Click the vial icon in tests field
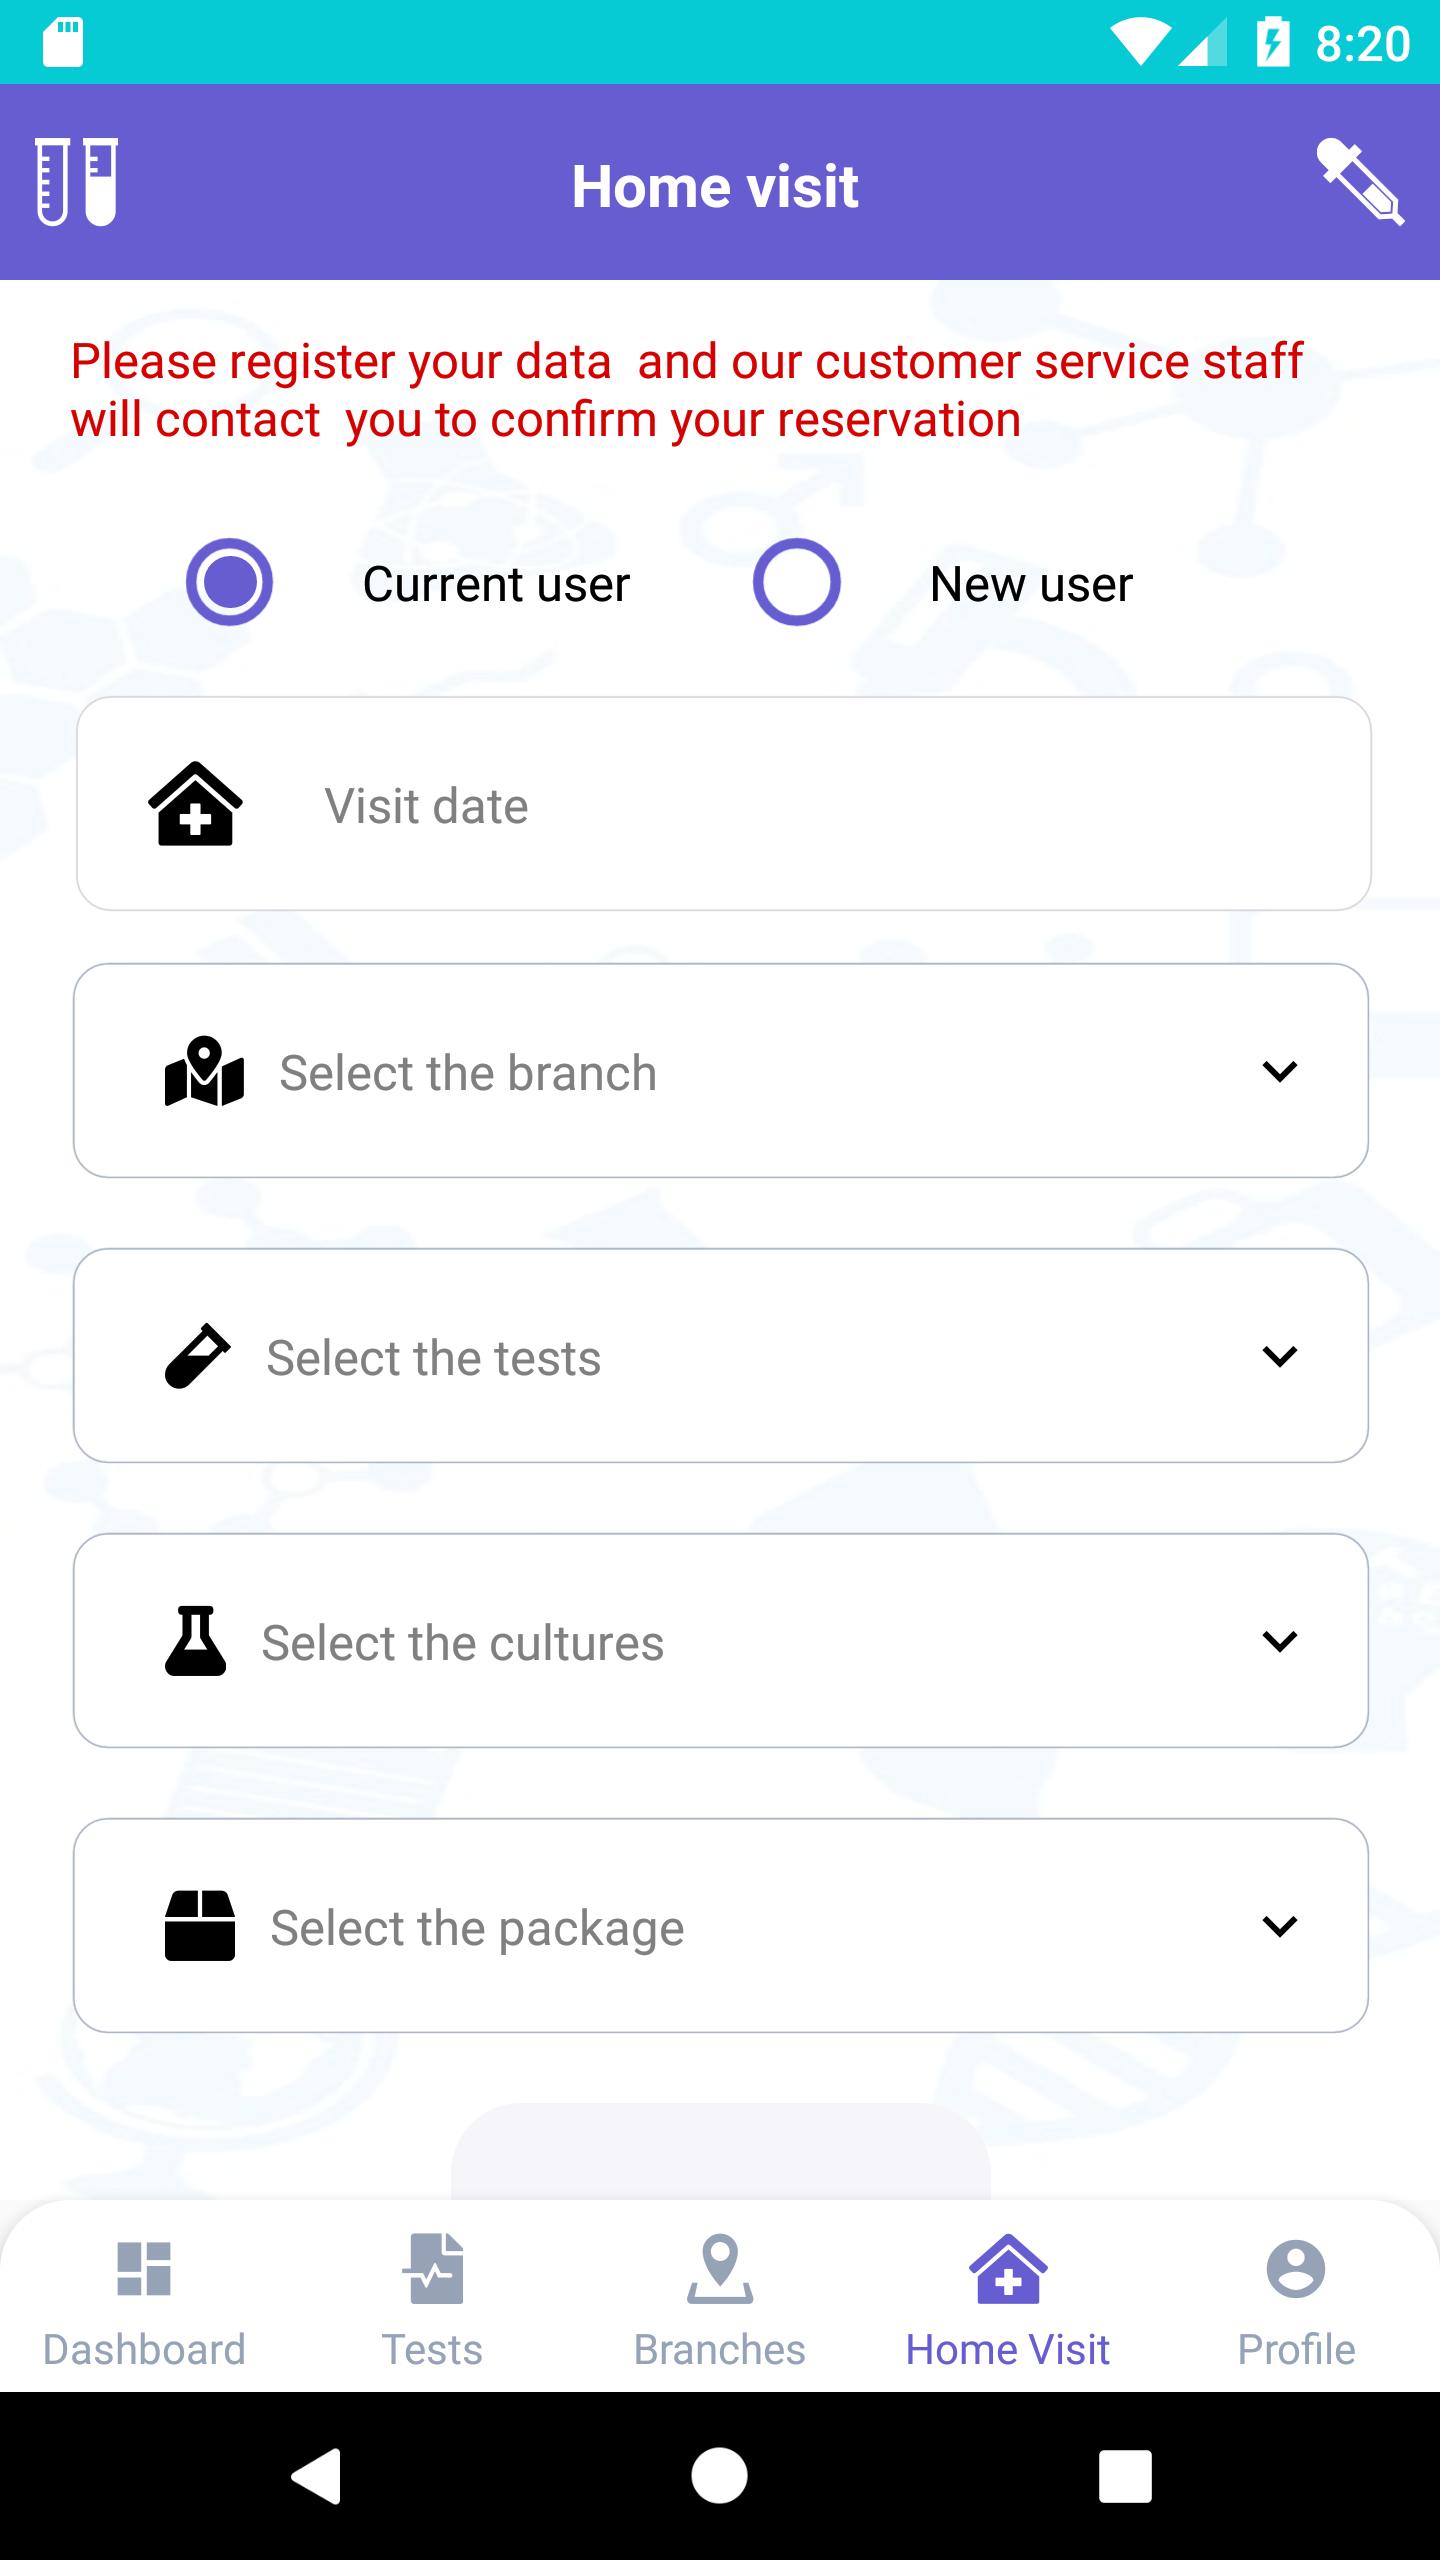This screenshot has height=2560, width=1440. pos(197,1356)
